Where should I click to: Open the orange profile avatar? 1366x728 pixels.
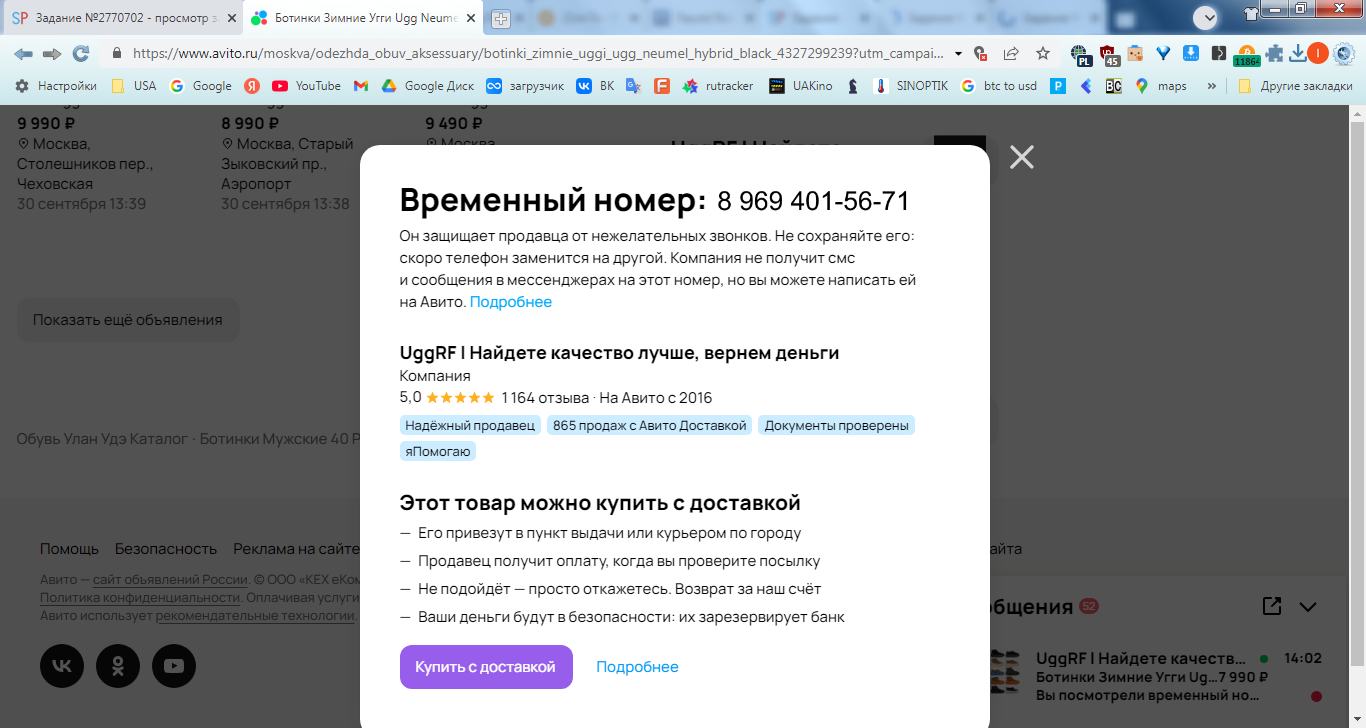(x=1319, y=54)
